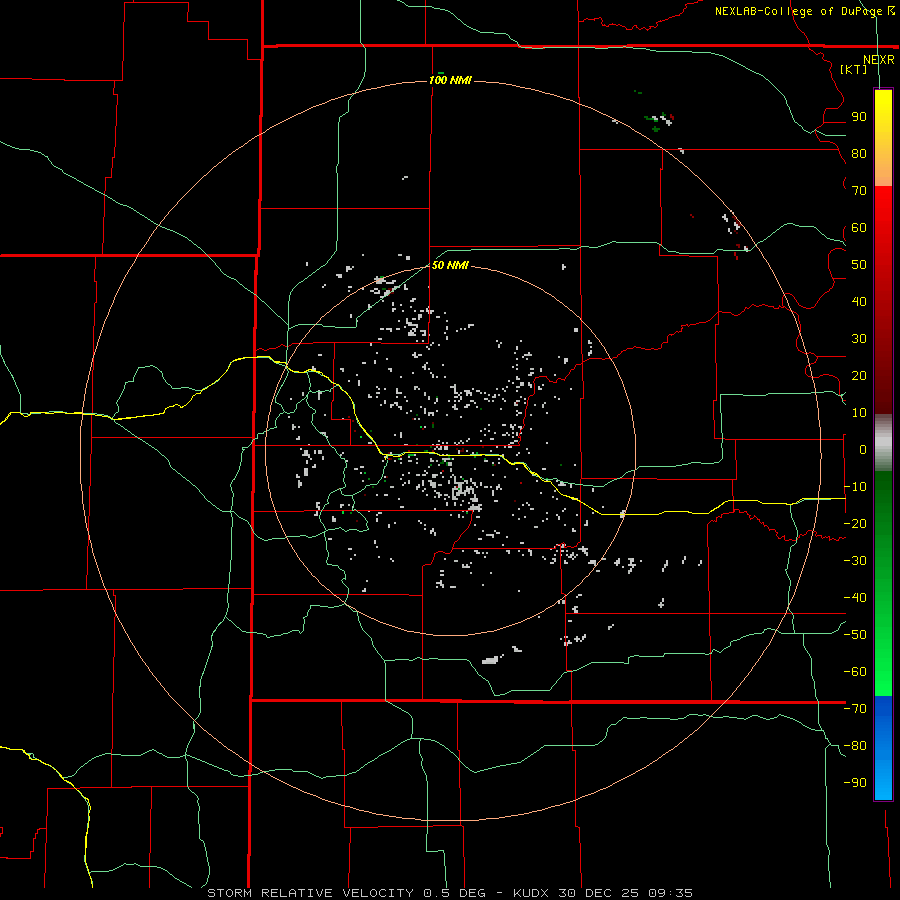Click the "-50" tick label on the velocity scale
Image resolution: width=900 pixels, height=900 pixels.
coord(855,635)
